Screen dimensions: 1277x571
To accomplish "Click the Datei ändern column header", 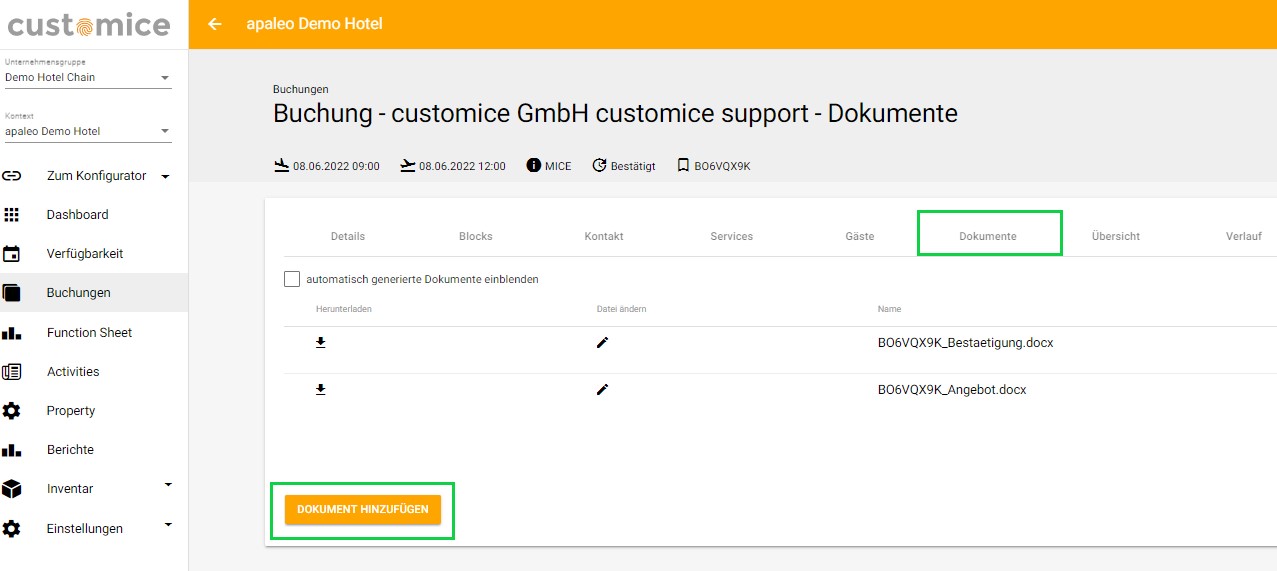I will click(x=622, y=309).
